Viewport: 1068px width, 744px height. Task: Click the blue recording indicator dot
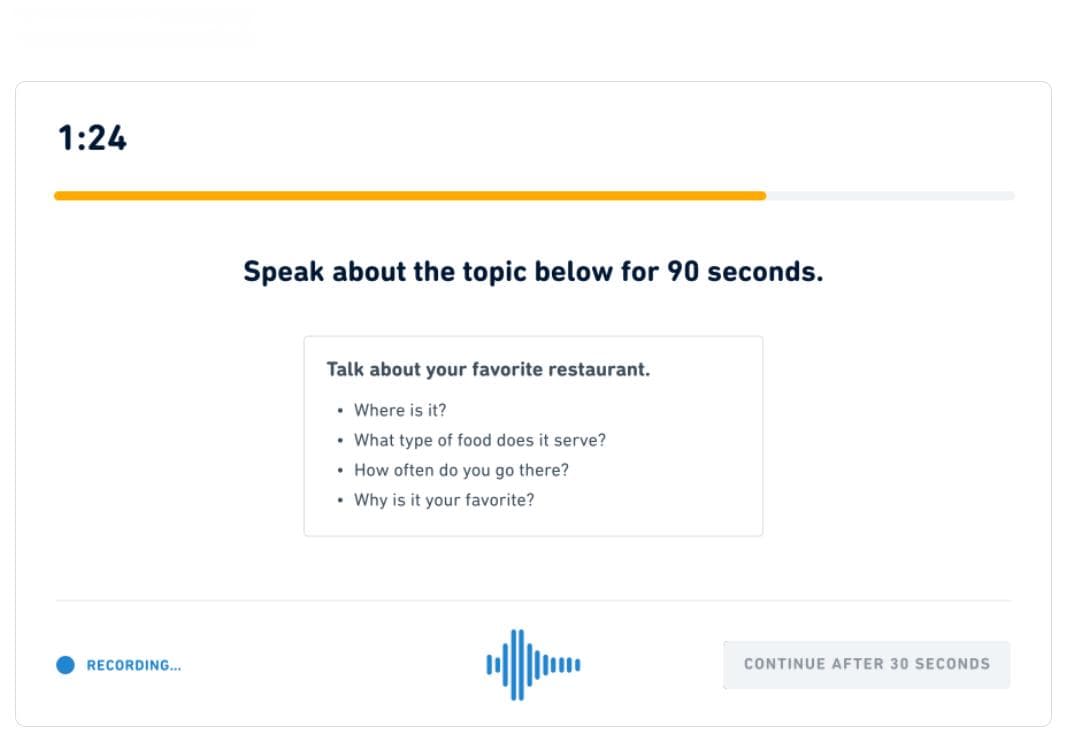point(65,665)
